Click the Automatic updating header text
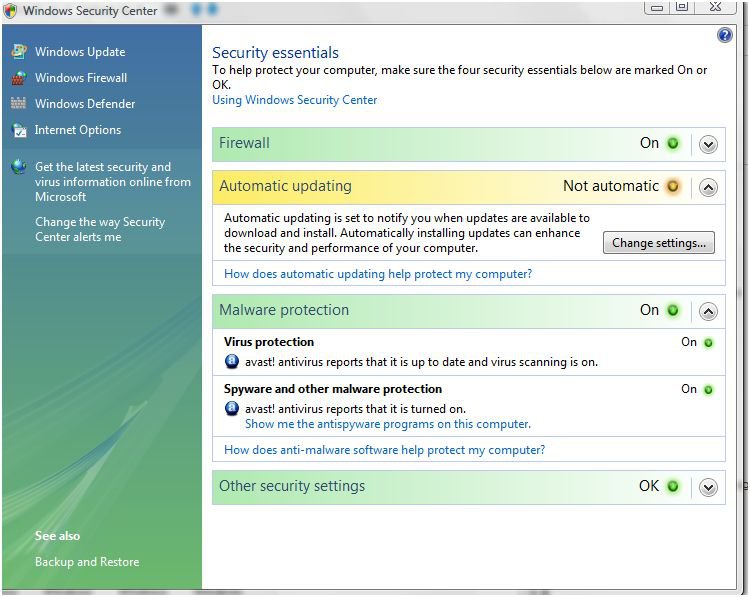 [285, 186]
